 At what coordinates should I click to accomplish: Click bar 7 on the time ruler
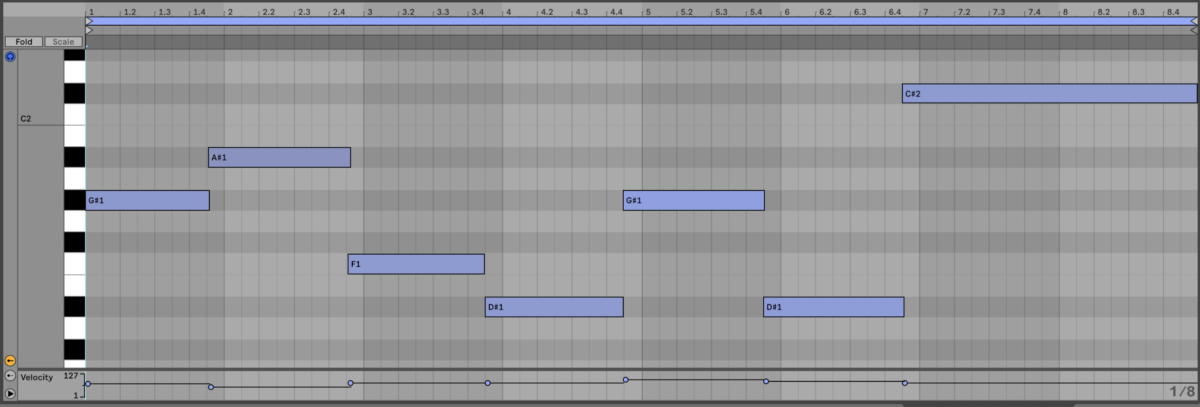pos(927,11)
